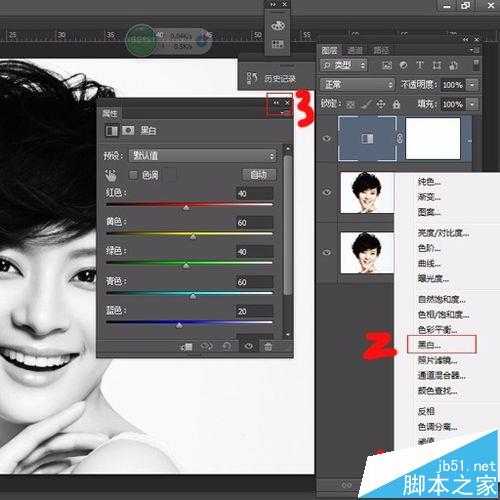Open the layer filter 类型 dropdown
The width and height of the screenshot is (500, 500).
coord(343,65)
